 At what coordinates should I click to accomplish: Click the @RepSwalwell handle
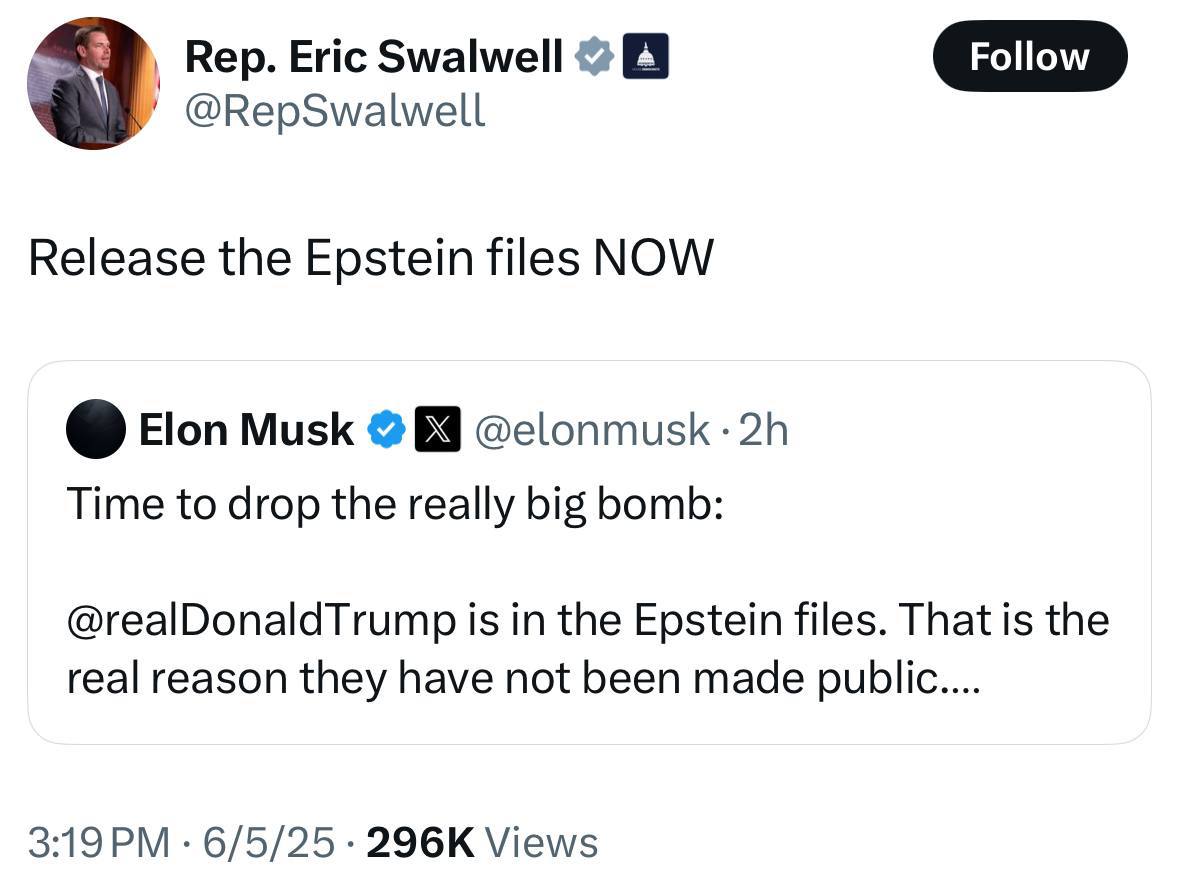click(334, 110)
